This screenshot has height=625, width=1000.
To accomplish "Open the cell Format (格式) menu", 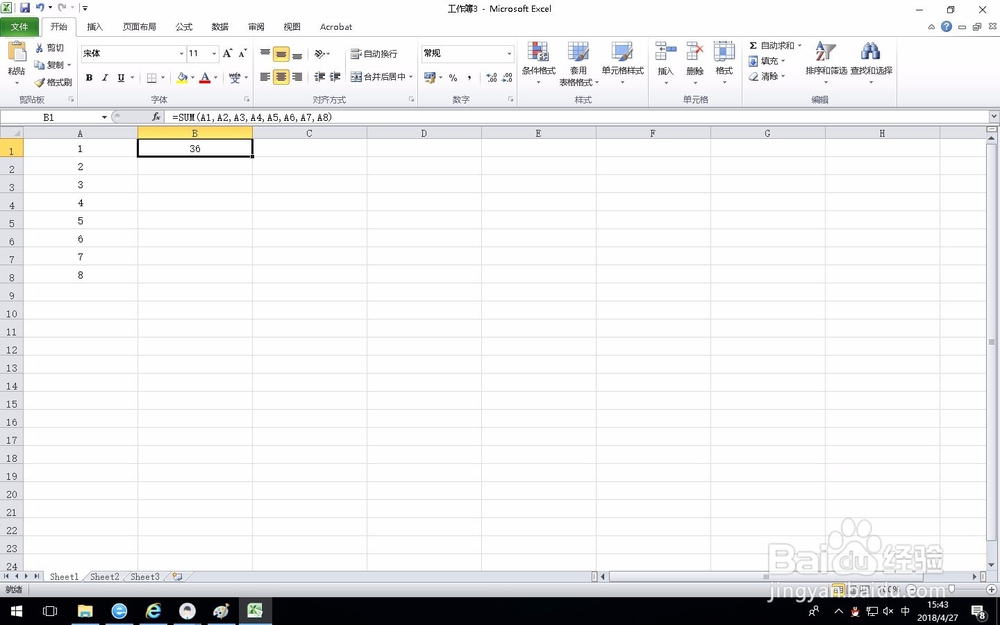I will (724, 62).
